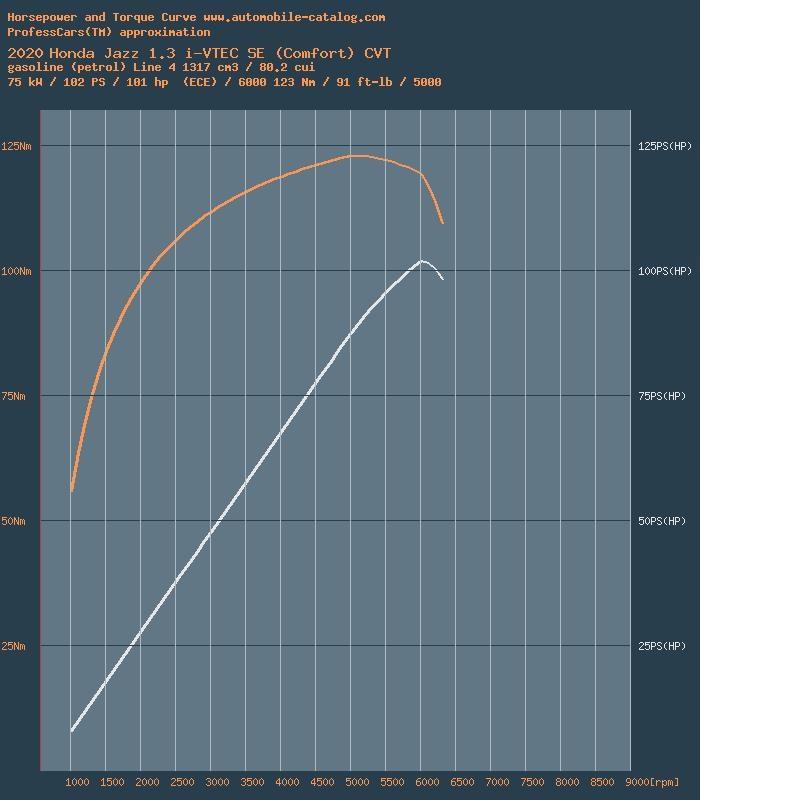
Task: Click the 75 kW / 102 PS spec line
Action: click(224, 82)
